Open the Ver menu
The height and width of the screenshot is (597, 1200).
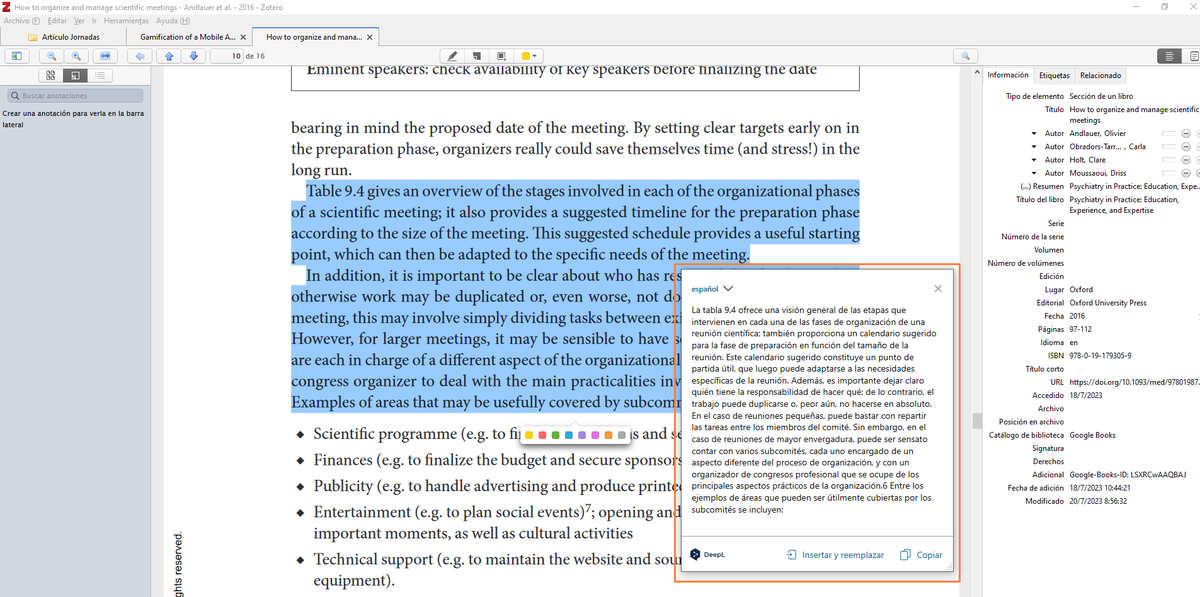click(x=79, y=20)
